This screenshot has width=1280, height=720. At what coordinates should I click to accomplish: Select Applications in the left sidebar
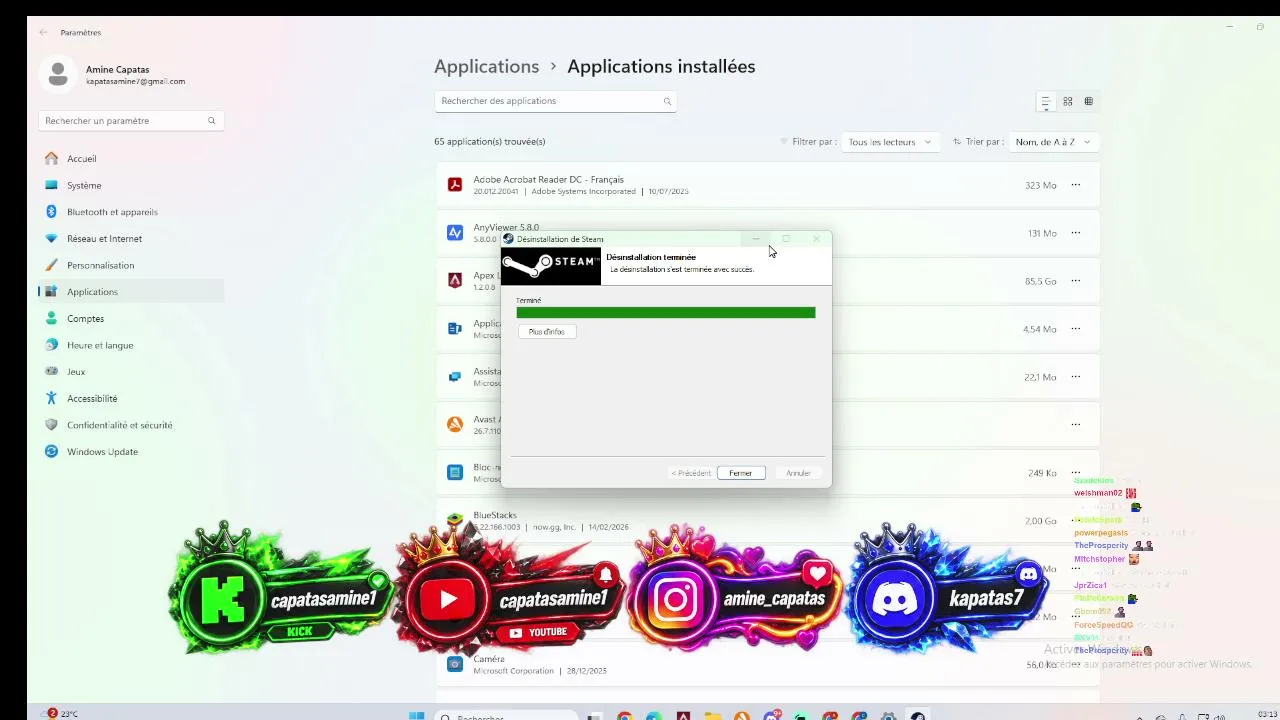coord(131,292)
